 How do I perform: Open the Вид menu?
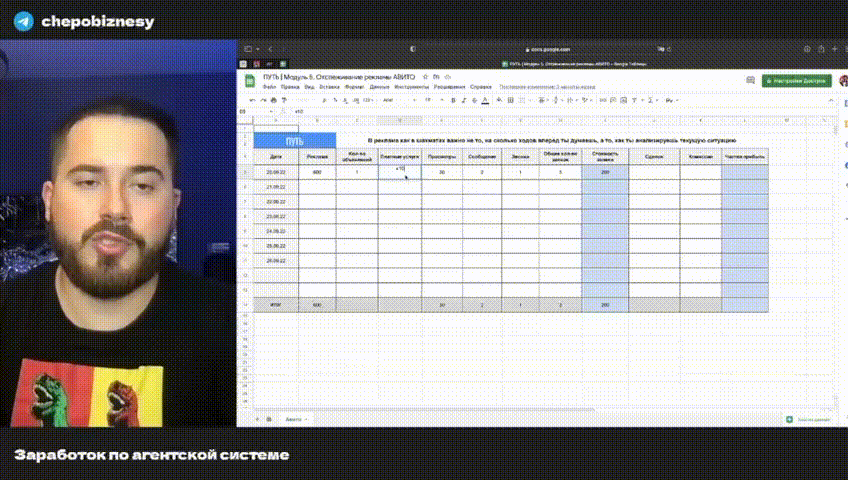(x=309, y=86)
